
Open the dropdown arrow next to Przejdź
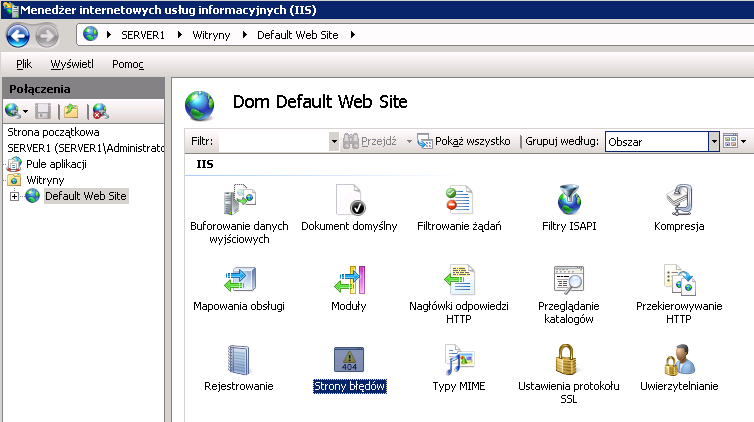pos(409,141)
